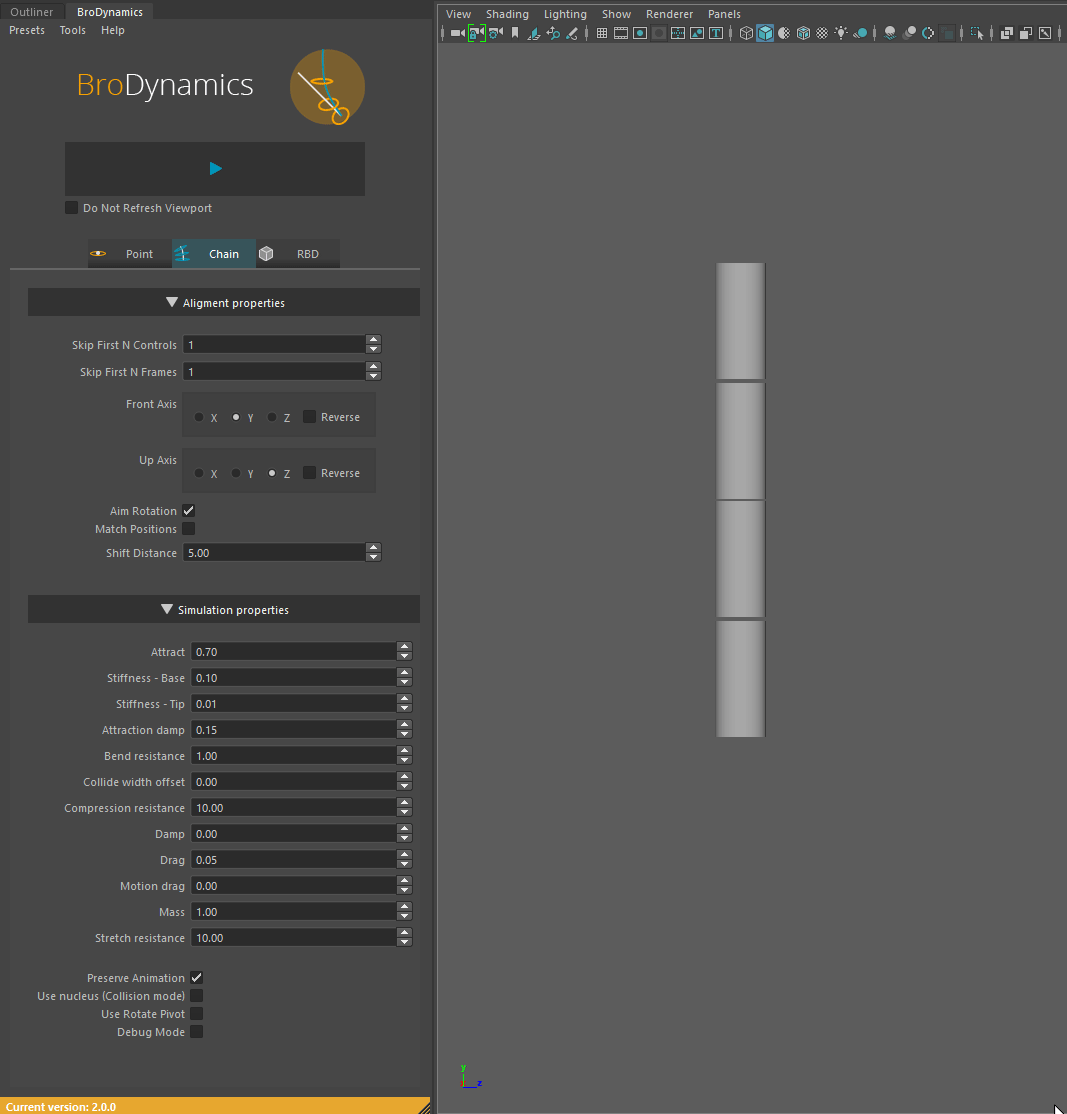Viewport: 1067px width, 1114px height.
Task: Select Front Axis Z radio button
Action: pyautogui.click(x=272, y=417)
